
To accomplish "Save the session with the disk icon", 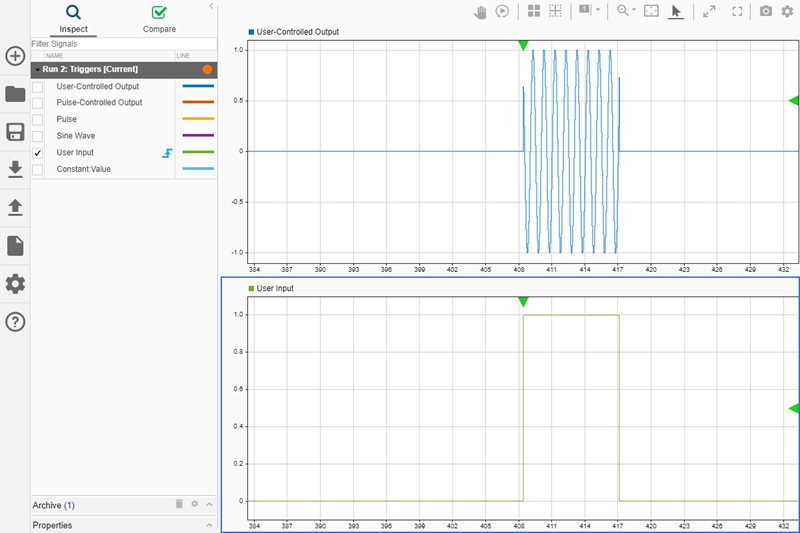I will coord(15,132).
